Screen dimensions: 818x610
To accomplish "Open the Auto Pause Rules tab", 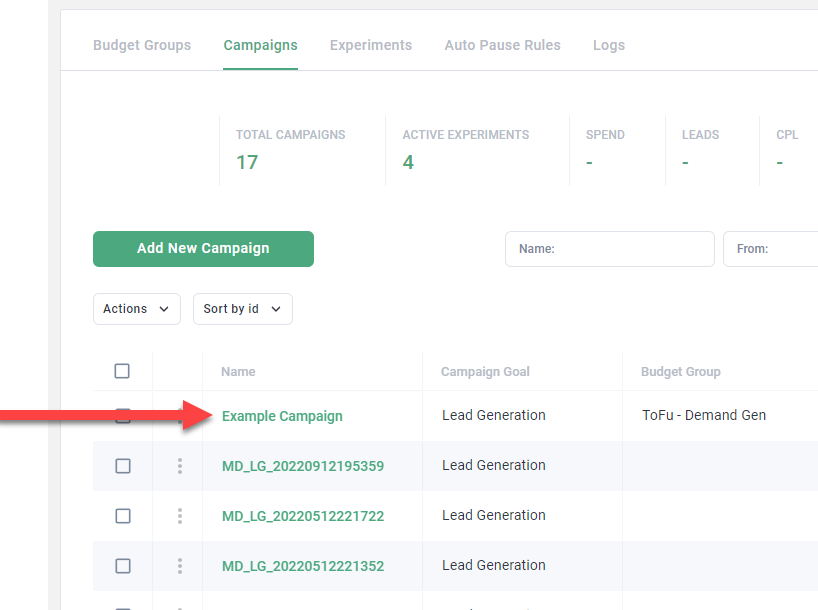I will pyautogui.click(x=502, y=45).
